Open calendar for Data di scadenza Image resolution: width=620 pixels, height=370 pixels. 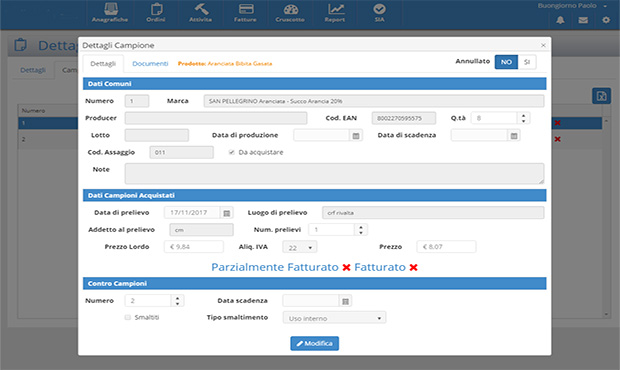point(514,136)
